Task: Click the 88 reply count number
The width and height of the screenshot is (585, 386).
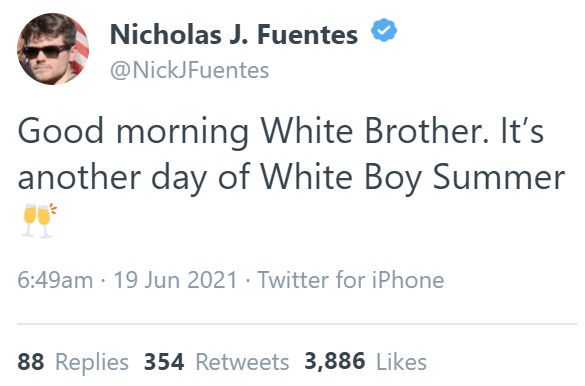Action: [31, 362]
